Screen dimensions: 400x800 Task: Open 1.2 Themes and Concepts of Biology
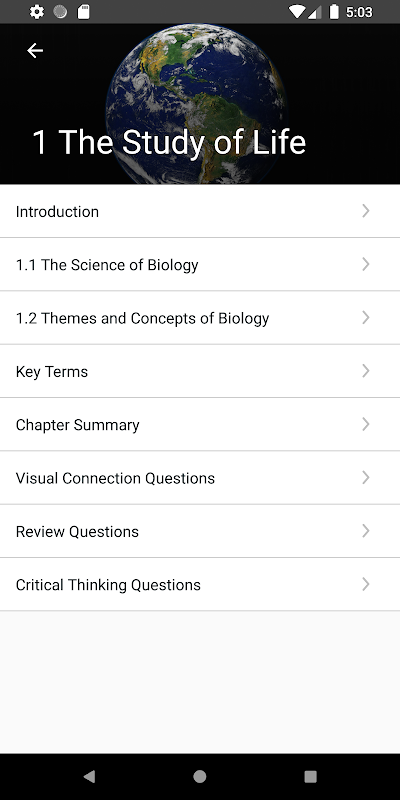coord(200,318)
